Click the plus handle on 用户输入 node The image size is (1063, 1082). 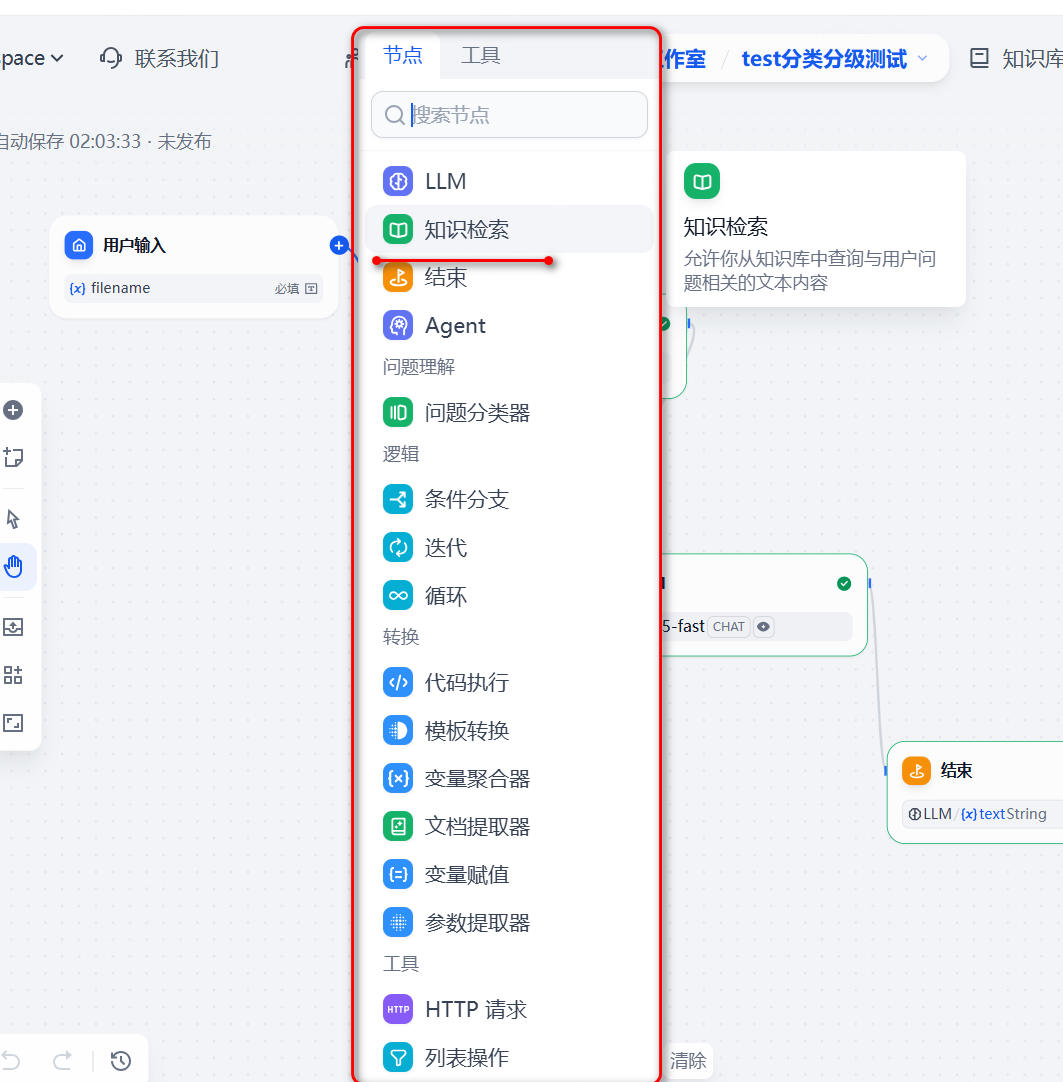339,245
